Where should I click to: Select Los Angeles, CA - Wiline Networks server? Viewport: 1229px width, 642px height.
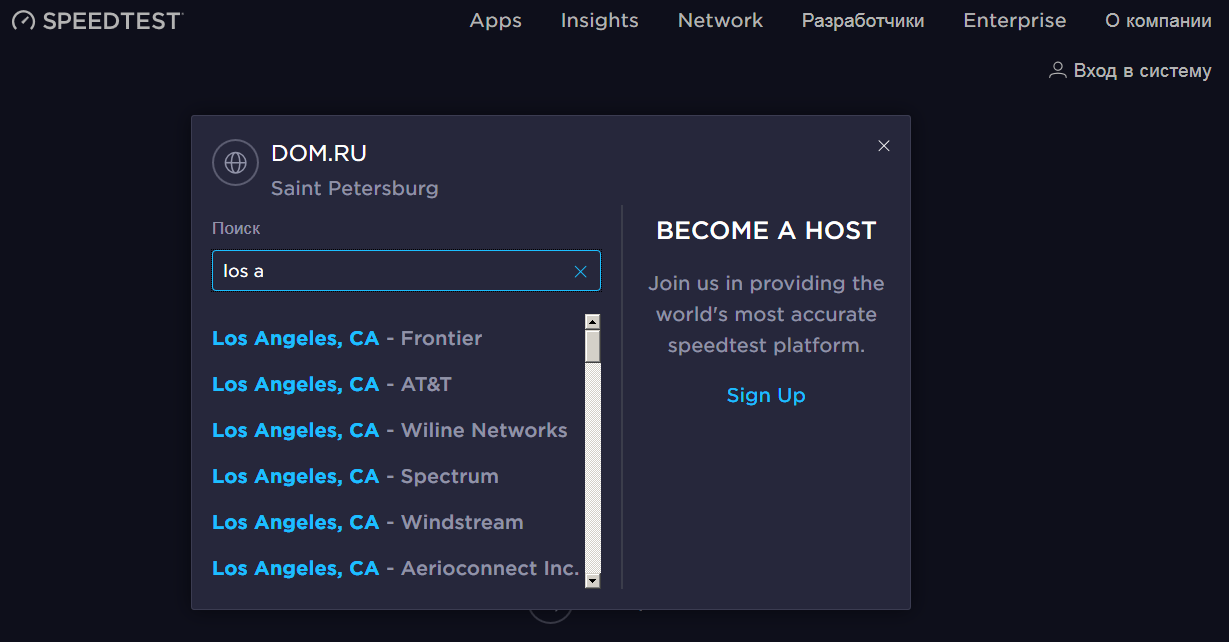[x=390, y=430]
